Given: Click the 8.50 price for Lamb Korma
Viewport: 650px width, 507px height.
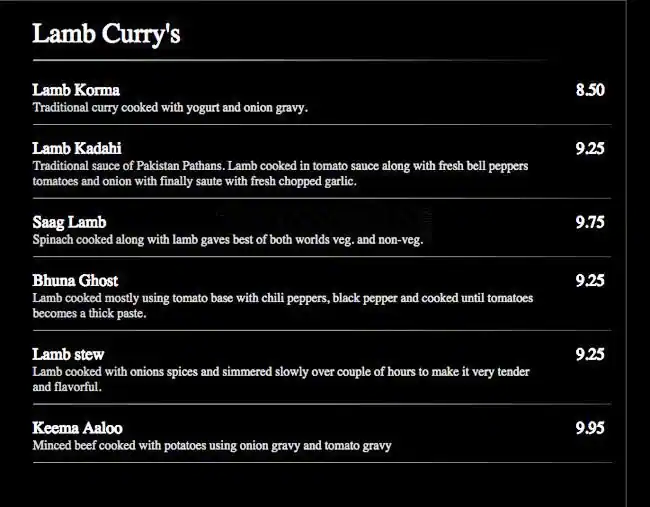Looking at the screenshot, I should click(x=590, y=90).
